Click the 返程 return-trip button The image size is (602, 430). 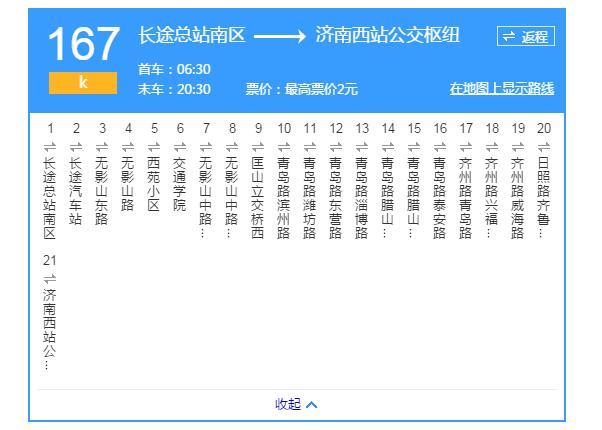point(526,36)
